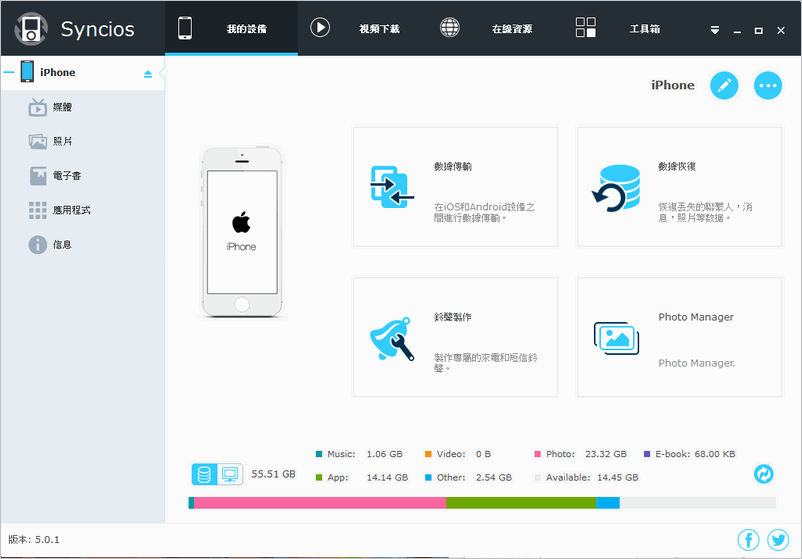Click the App green color swatch

tap(319, 478)
